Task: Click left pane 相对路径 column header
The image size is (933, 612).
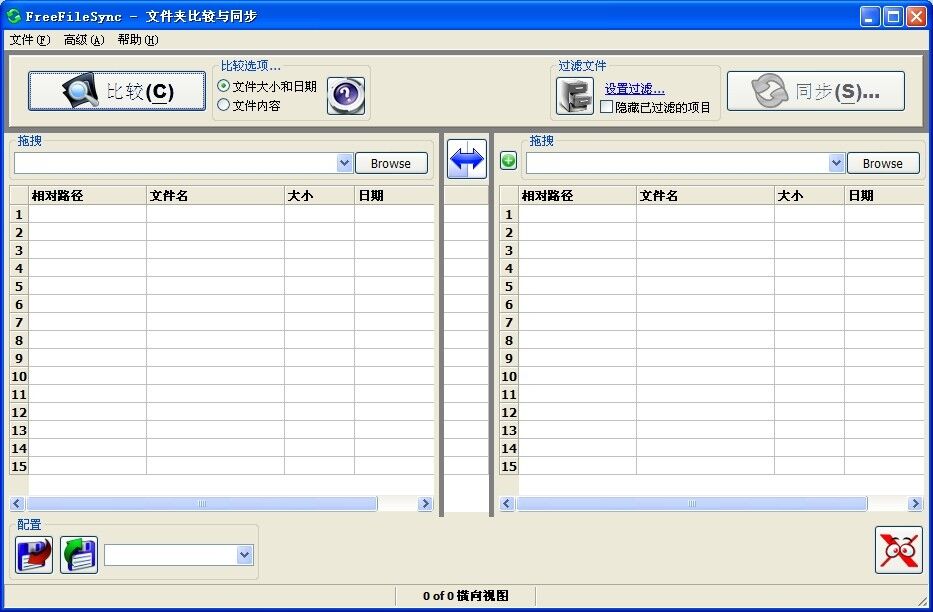Action: 87,195
